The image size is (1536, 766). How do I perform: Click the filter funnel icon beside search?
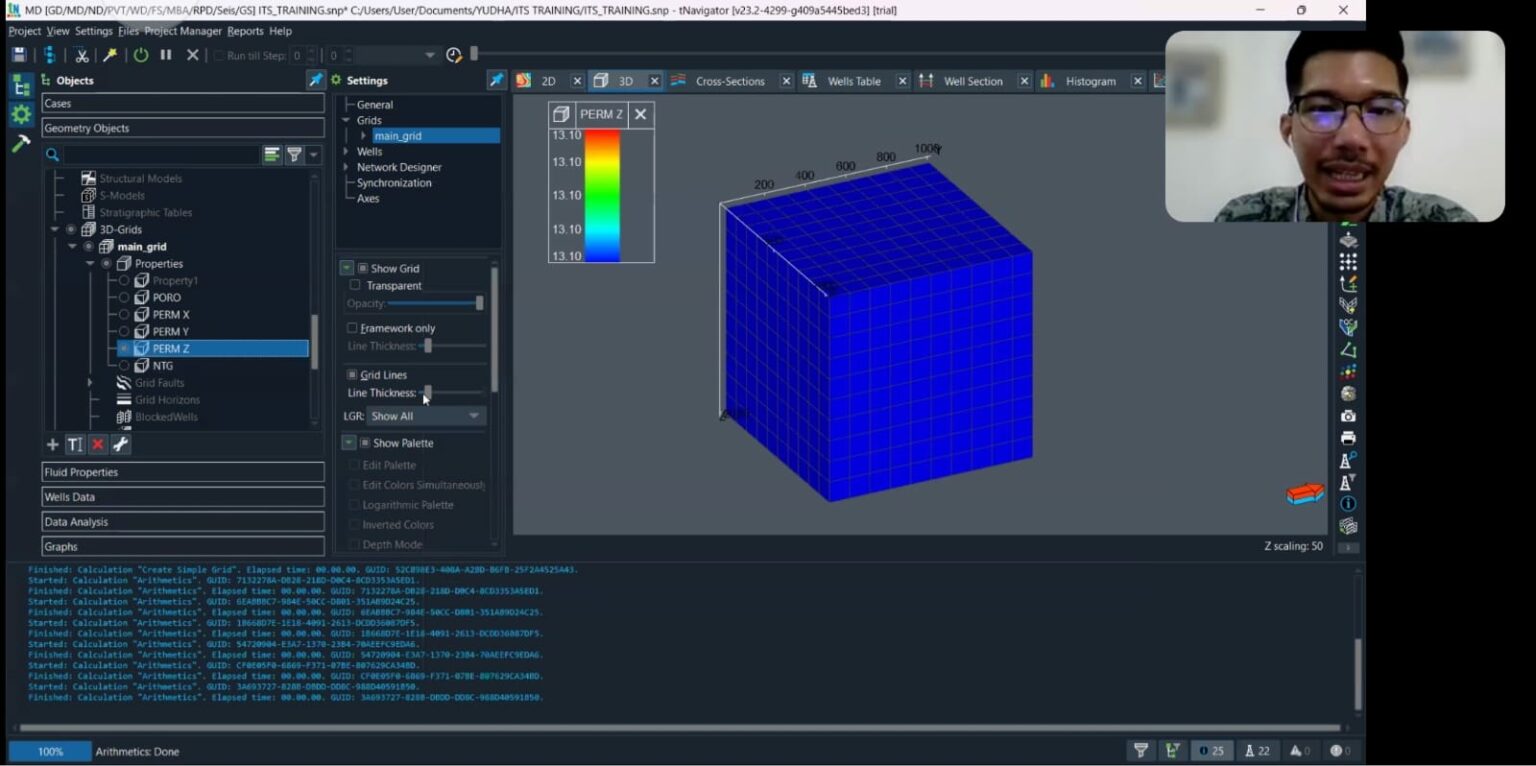tap(294, 155)
